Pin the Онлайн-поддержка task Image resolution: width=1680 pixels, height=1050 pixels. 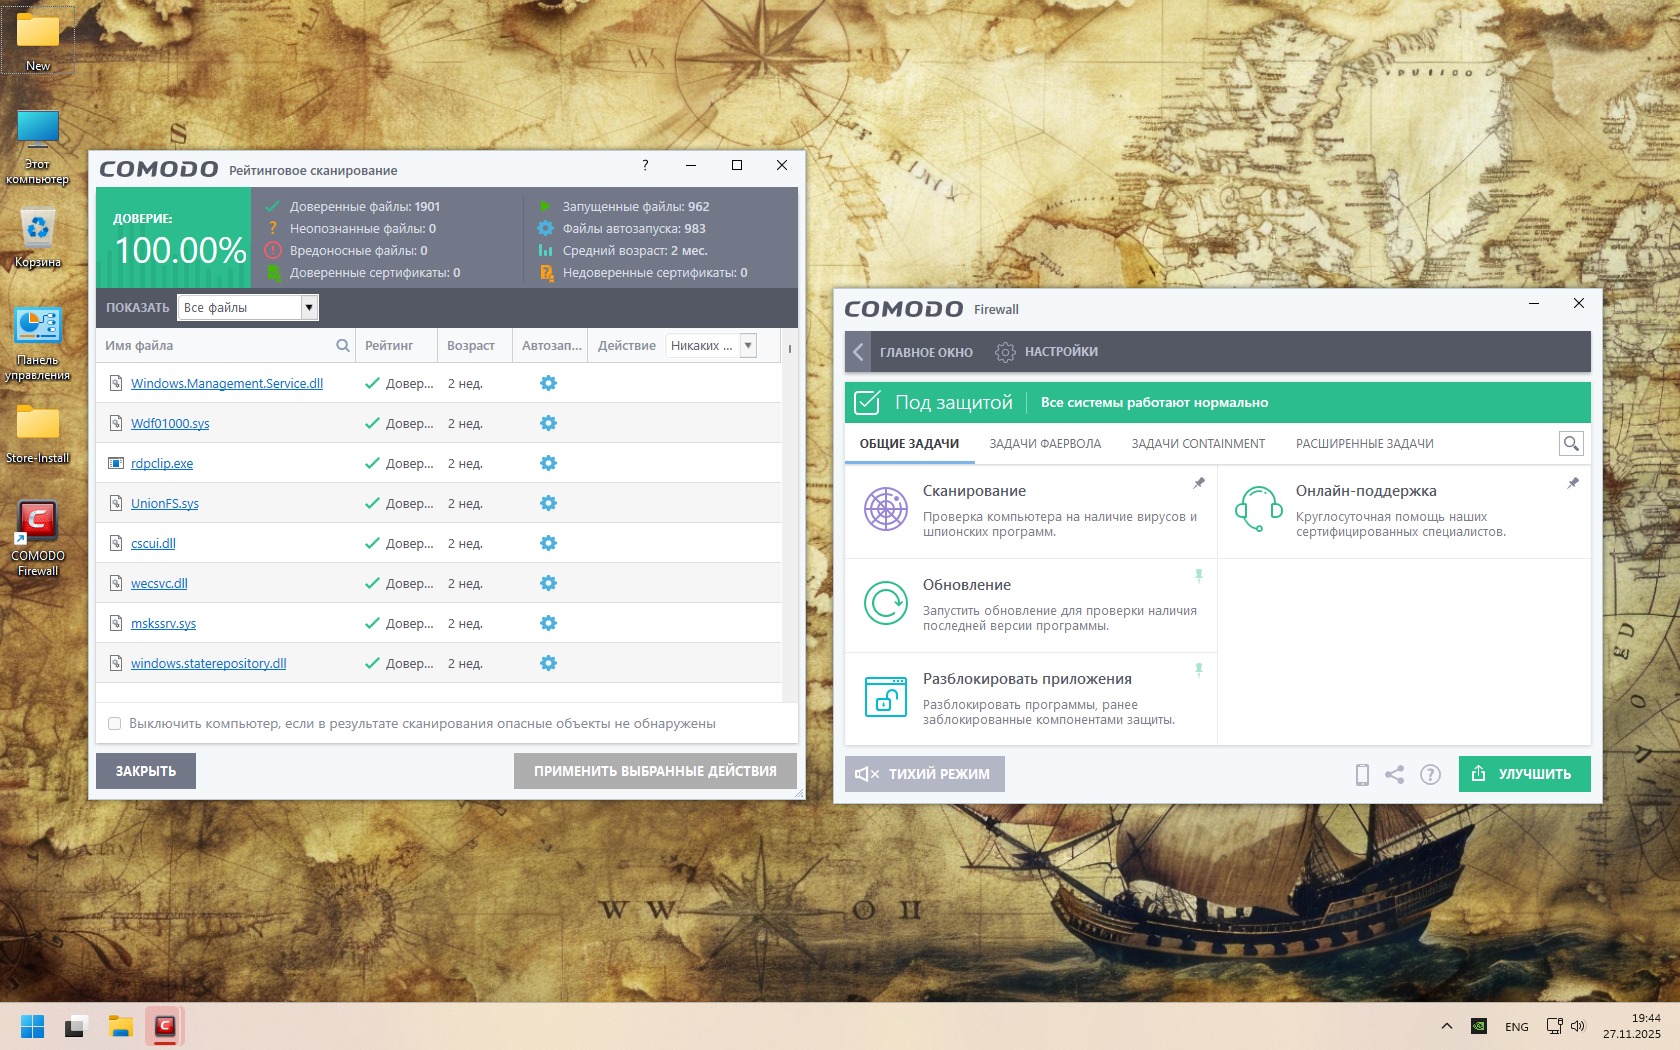[1573, 483]
